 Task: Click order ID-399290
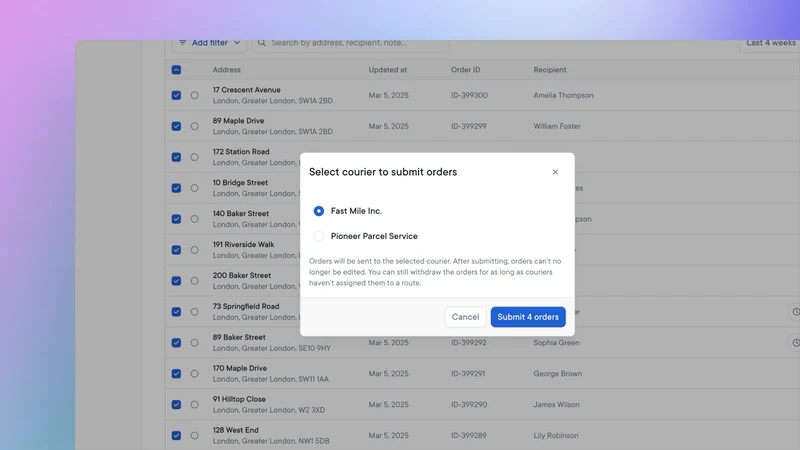[469, 405]
